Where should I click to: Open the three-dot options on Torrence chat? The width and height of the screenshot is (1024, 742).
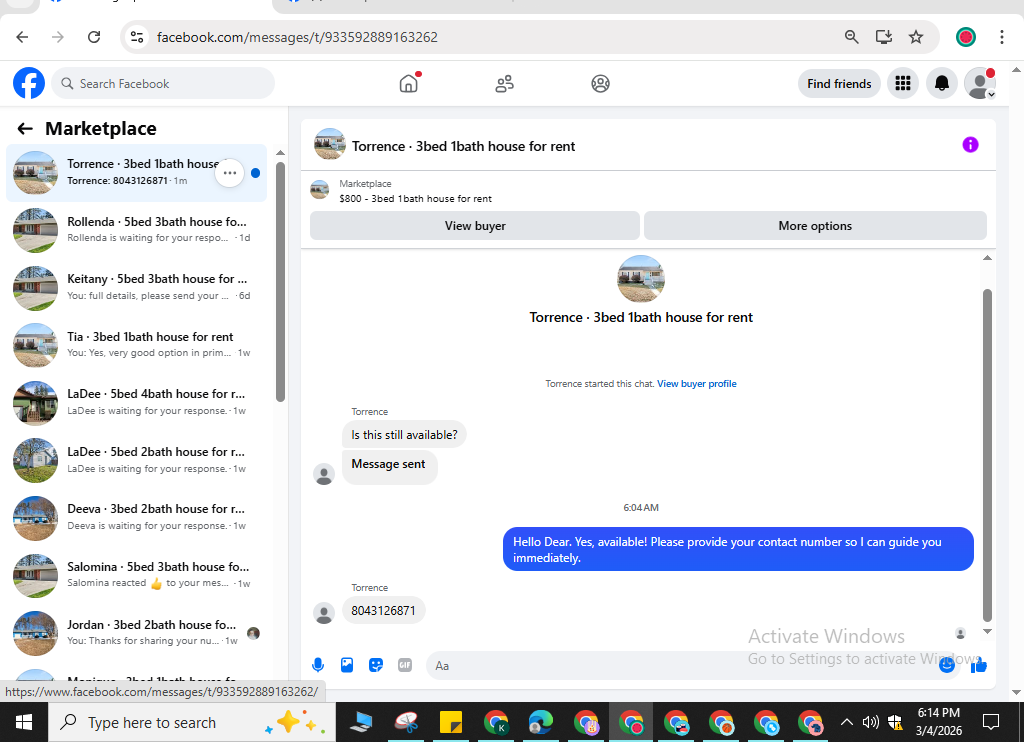click(229, 173)
